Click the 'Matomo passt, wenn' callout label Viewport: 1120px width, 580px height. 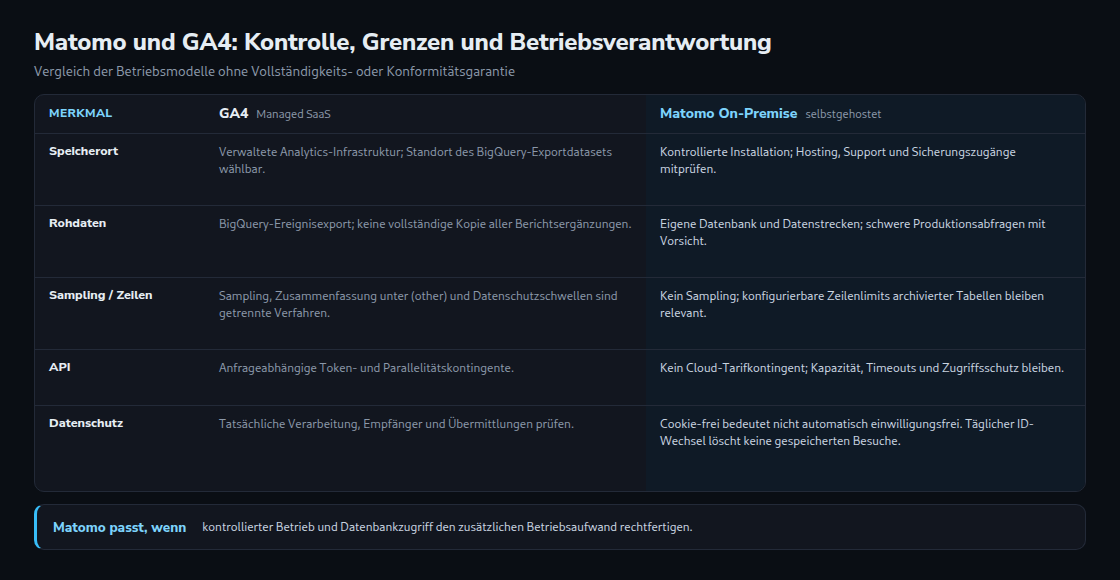119,528
